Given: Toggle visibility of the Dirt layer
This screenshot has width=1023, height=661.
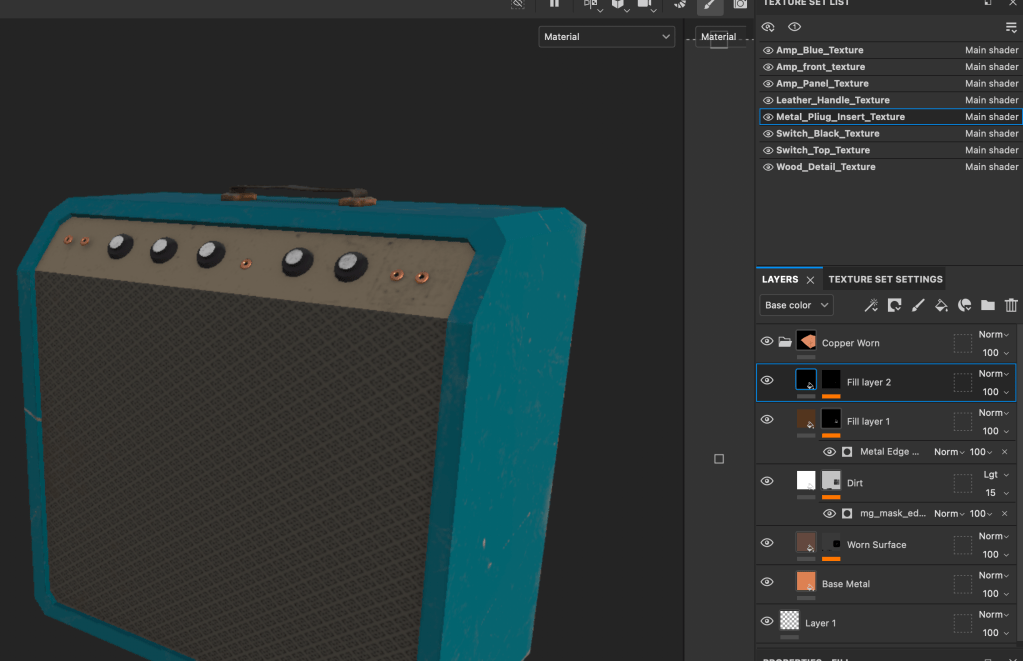Looking at the screenshot, I should [767, 481].
